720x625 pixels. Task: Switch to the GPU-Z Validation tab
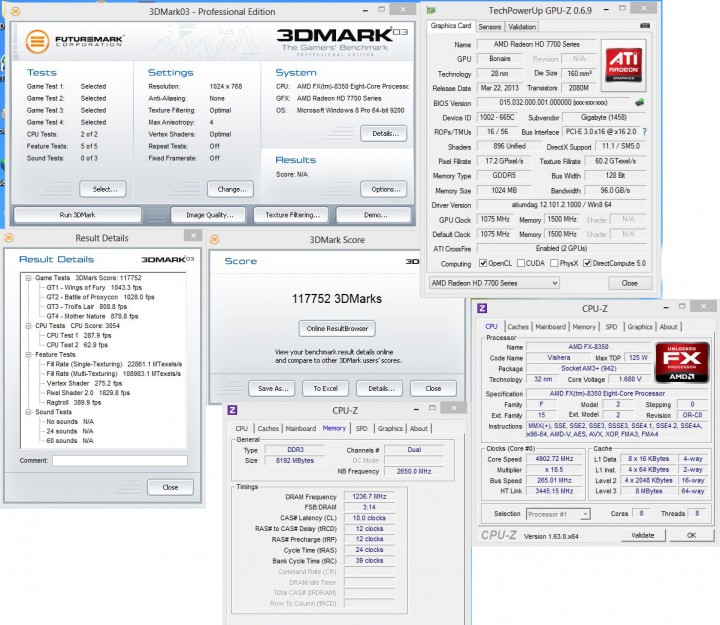(x=522, y=27)
